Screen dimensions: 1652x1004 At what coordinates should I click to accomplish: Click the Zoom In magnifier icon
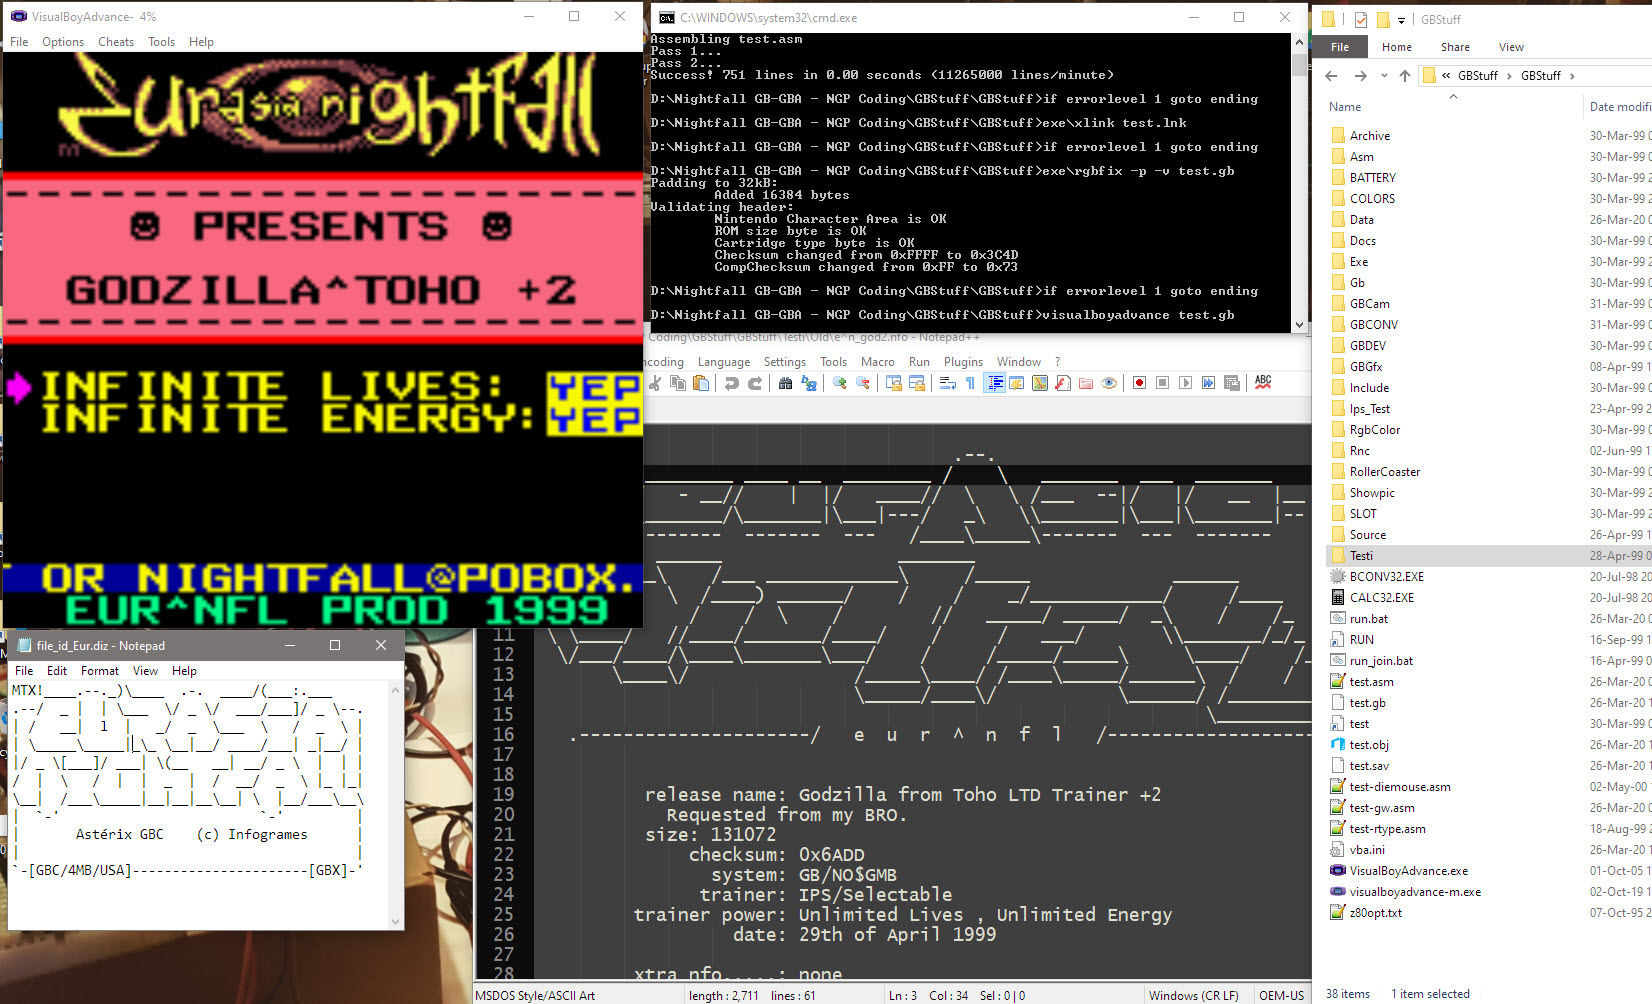pyautogui.click(x=840, y=383)
